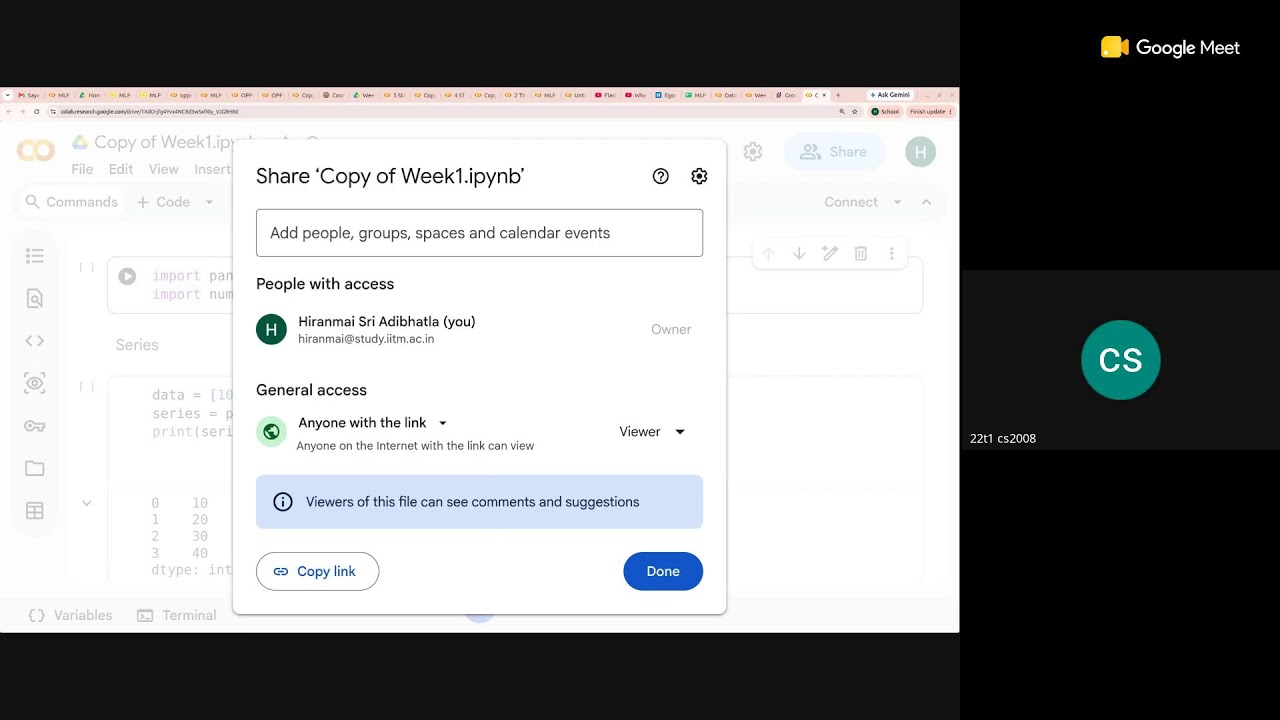Viewport: 1280px width, 720px height.
Task: Reload the page with browser refresh icon
Action: [37, 112]
